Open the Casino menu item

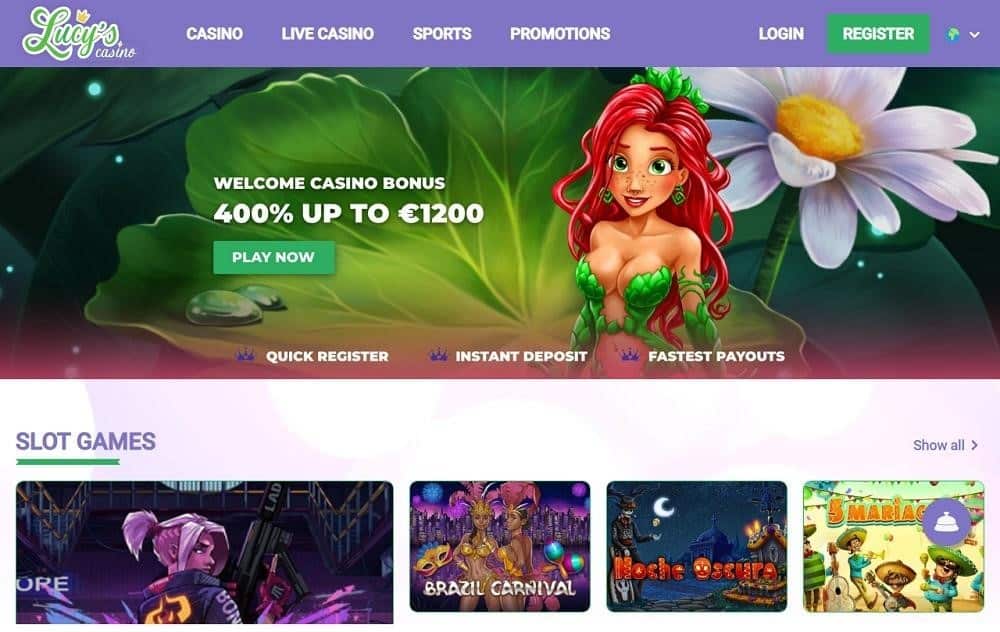coord(214,34)
